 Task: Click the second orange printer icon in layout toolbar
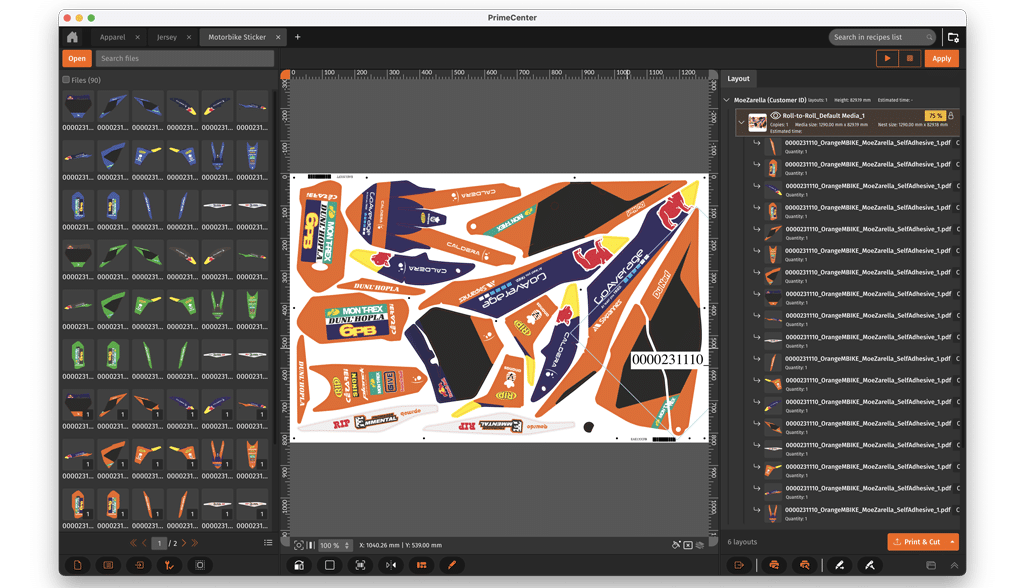pyautogui.click(x=805, y=565)
